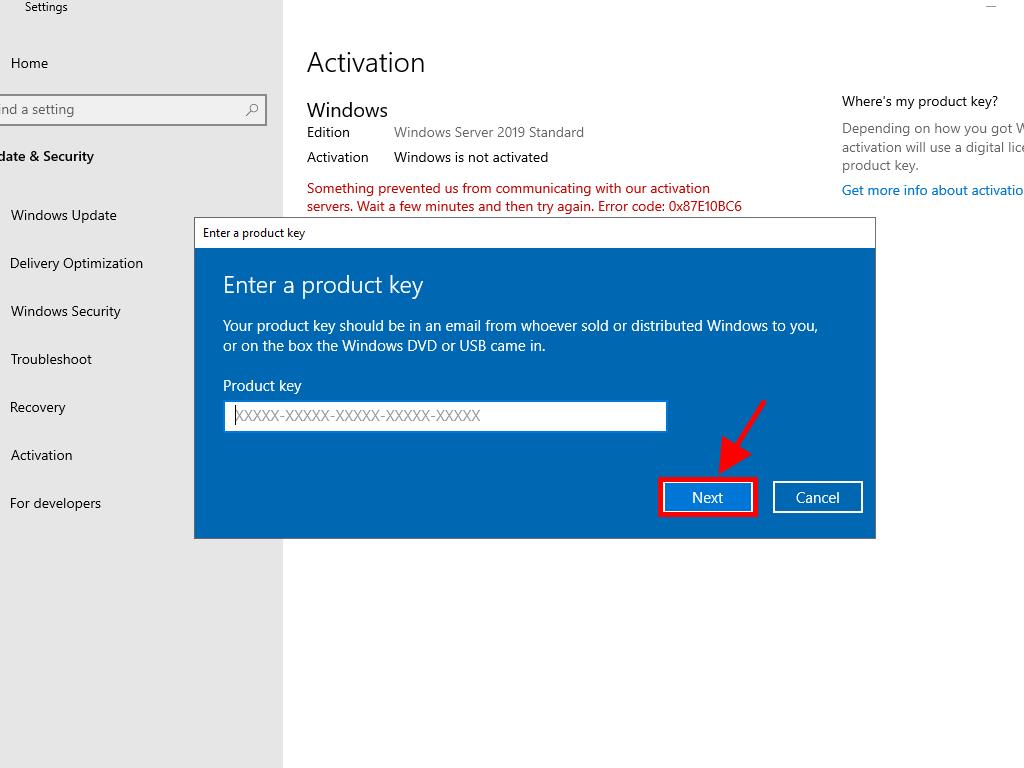1024x768 pixels.
Task: Select Activation in the sidebar
Action: 41,455
